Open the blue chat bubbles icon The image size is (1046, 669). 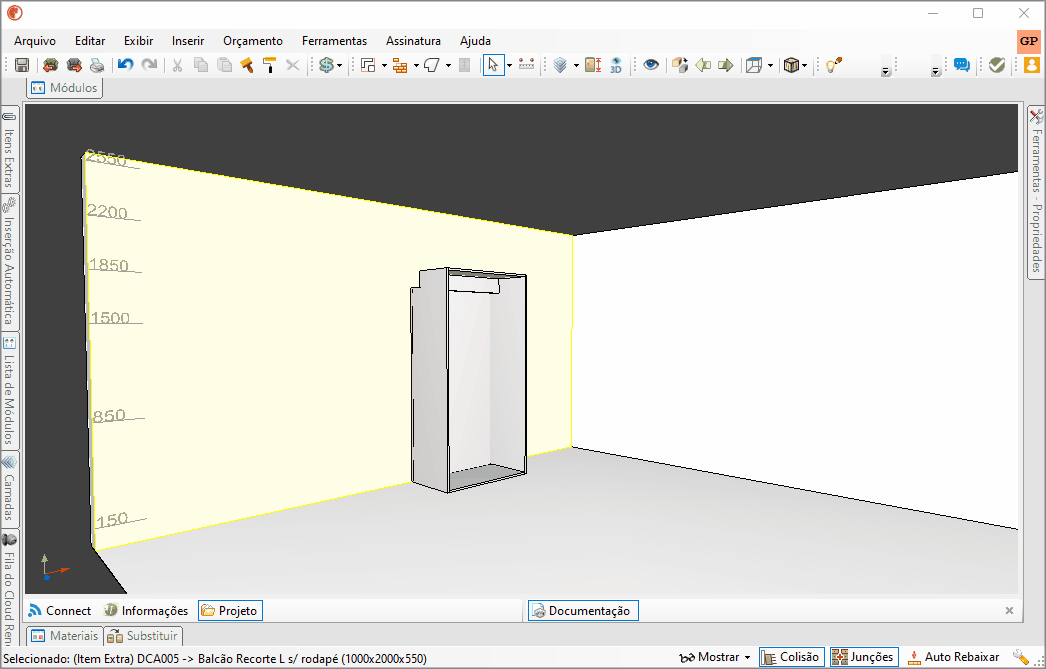[961, 65]
